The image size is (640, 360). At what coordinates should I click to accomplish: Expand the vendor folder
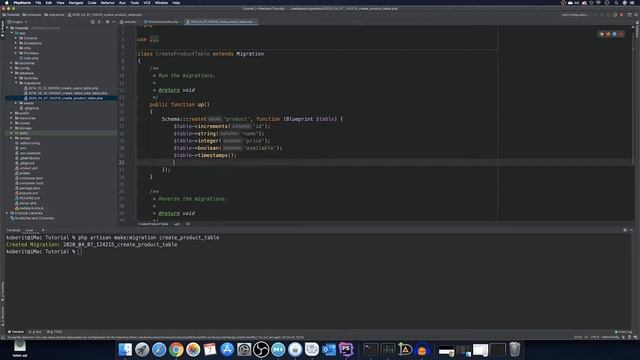tap(12, 138)
